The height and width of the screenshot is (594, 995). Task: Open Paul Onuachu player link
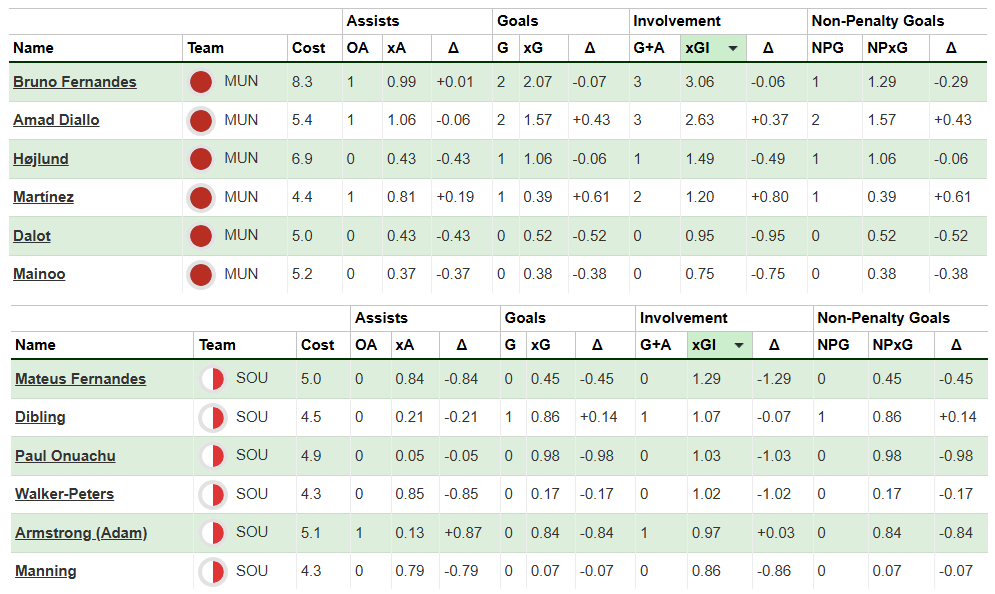[65, 456]
